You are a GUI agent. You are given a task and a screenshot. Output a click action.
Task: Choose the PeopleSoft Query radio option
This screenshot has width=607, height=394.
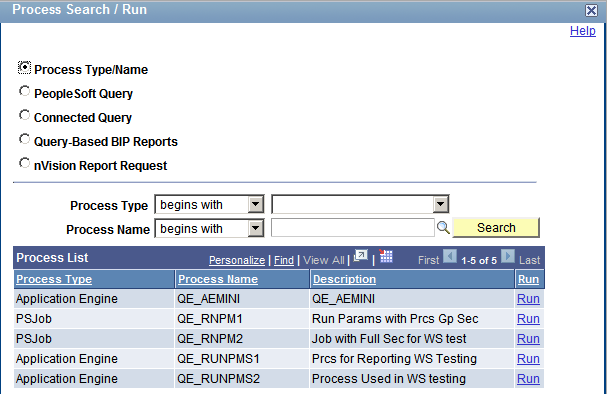[24, 91]
